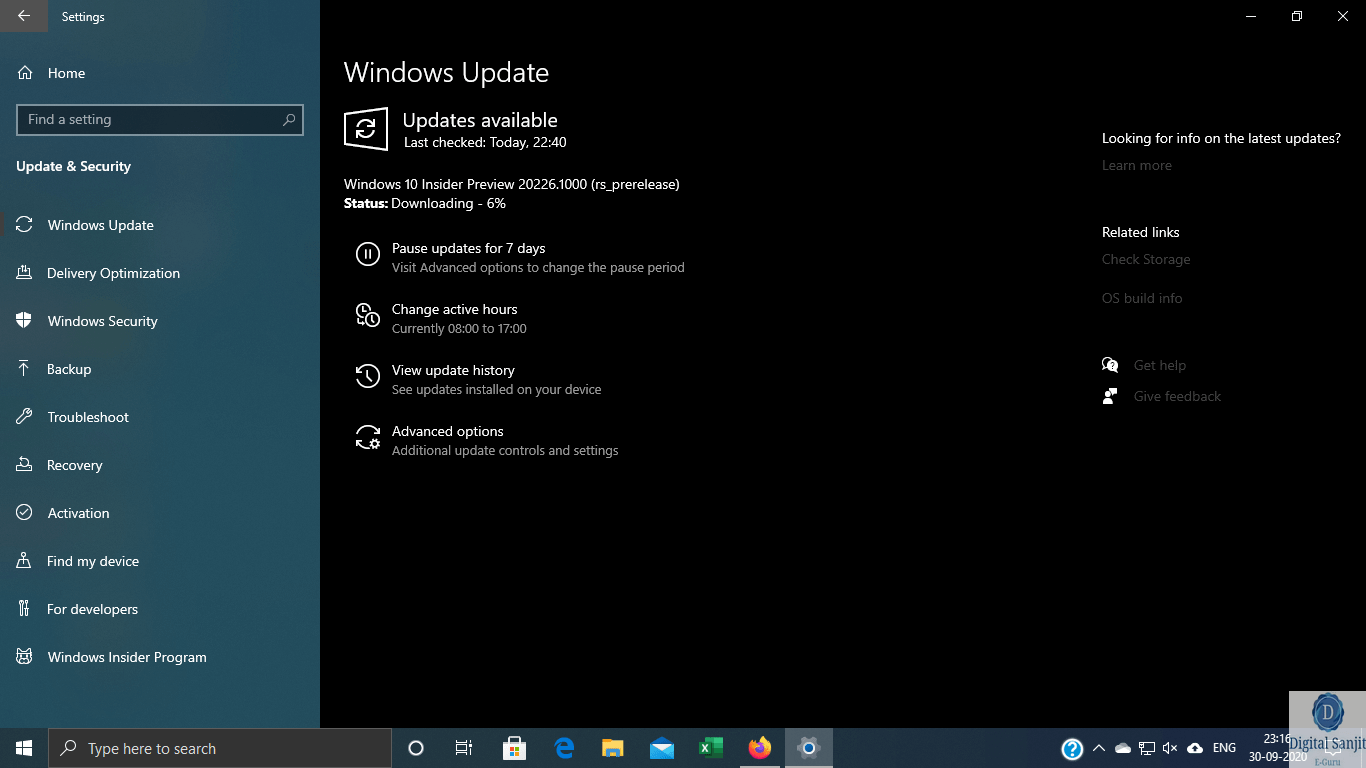This screenshot has width=1366, height=768.
Task: Click the Windows Update sync arrows sidebar icon
Action: tap(25, 225)
